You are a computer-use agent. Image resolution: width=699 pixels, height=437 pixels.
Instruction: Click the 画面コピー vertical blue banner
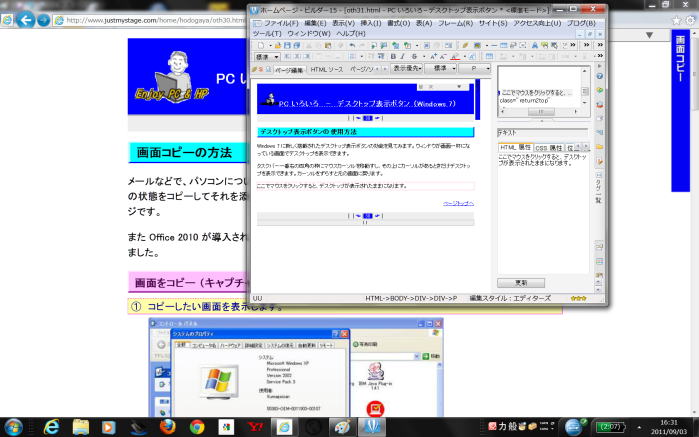(x=680, y=111)
